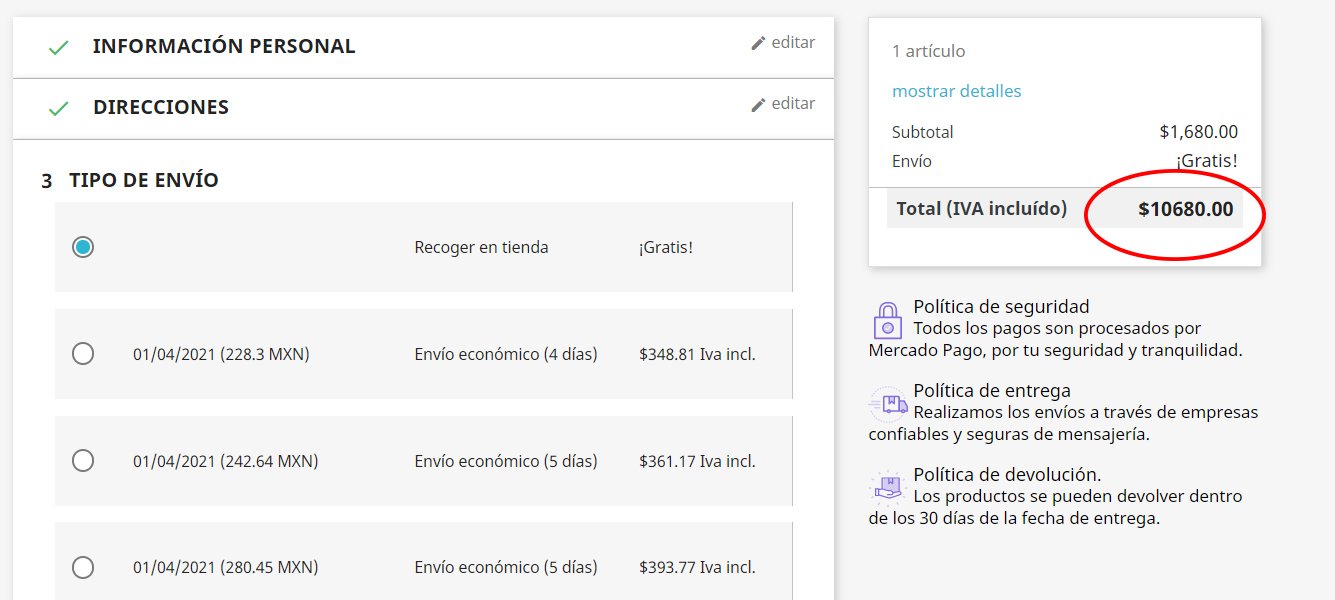Click editar link for Direcciones
The image size is (1335, 600).
[x=793, y=104]
